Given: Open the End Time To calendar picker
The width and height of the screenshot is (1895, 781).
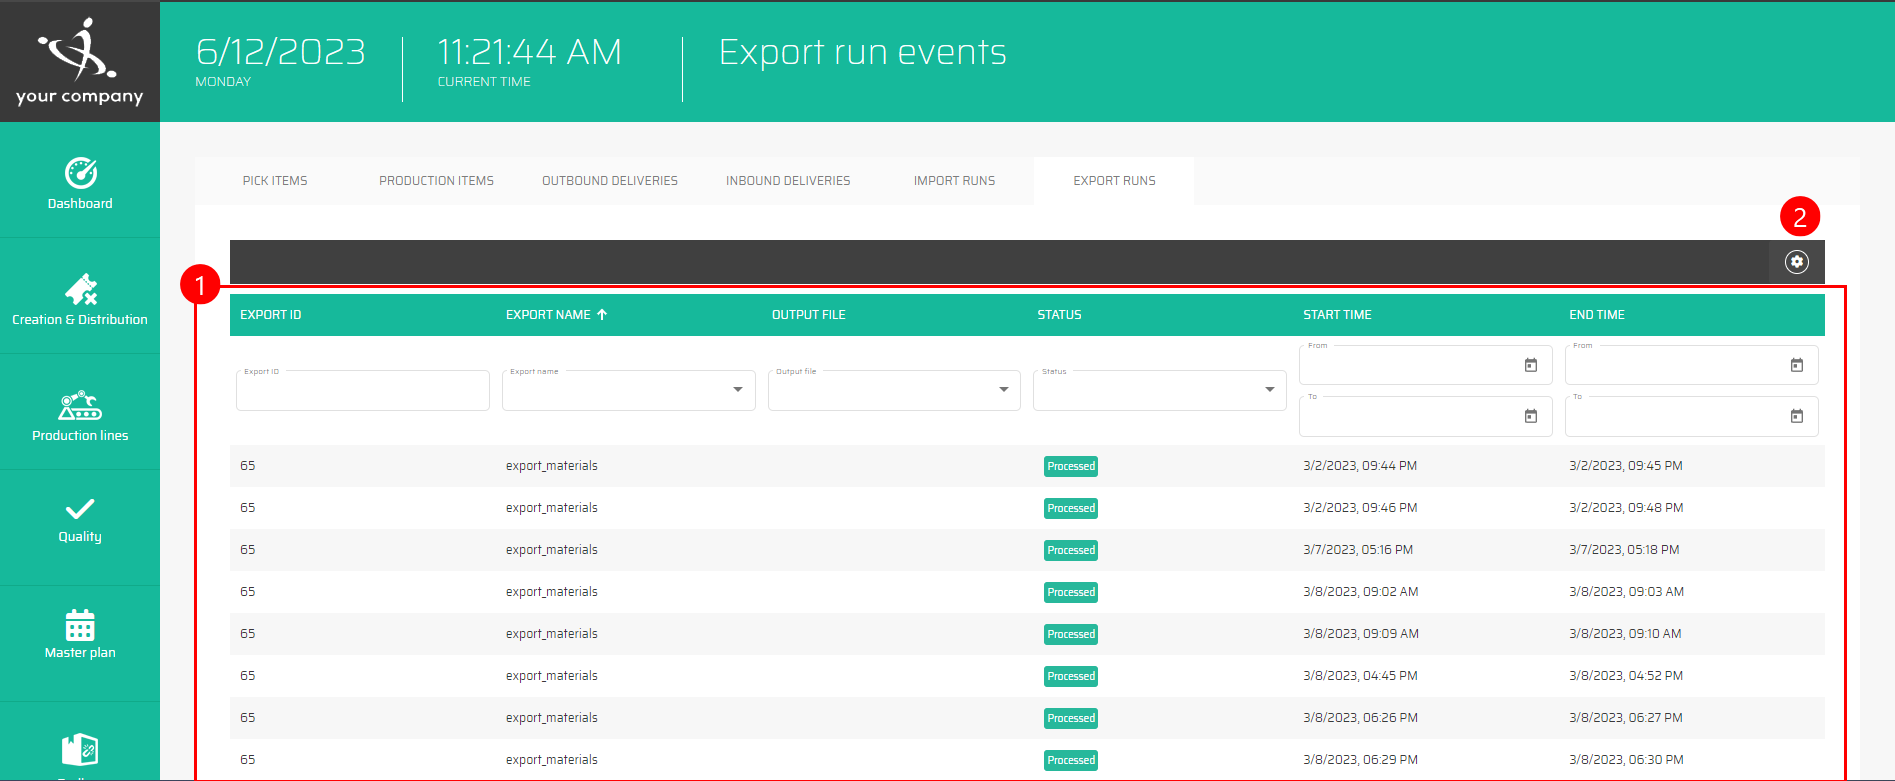Looking at the screenshot, I should [1796, 416].
